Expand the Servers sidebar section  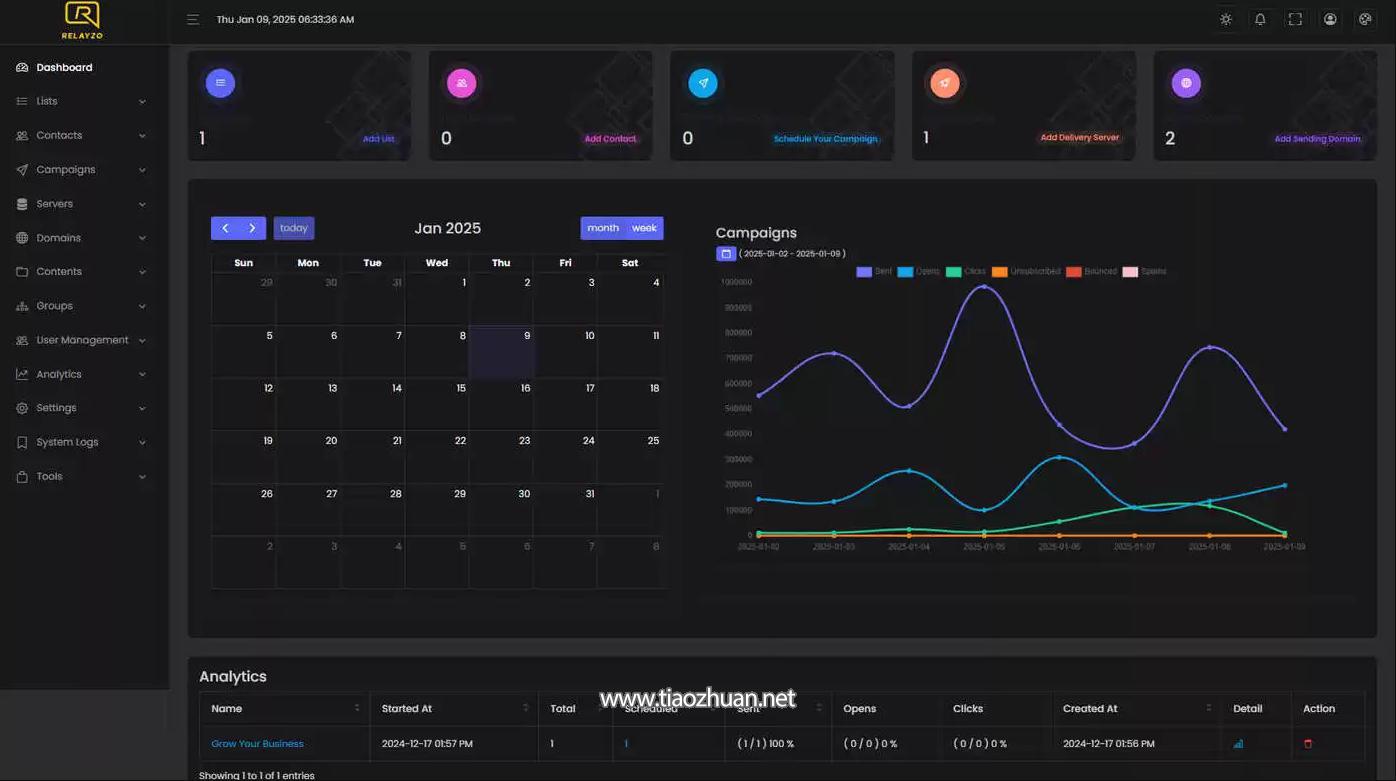pyautogui.click(x=82, y=204)
